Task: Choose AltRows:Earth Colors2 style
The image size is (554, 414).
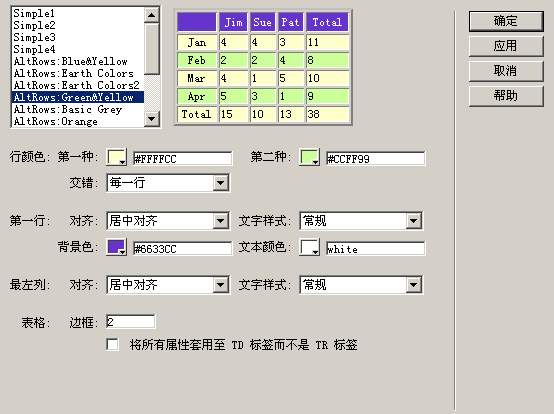Action: tap(78, 85)
